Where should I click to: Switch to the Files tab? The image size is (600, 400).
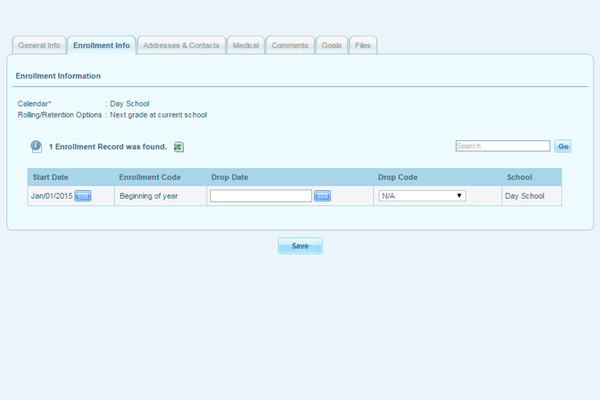point(362,45)
